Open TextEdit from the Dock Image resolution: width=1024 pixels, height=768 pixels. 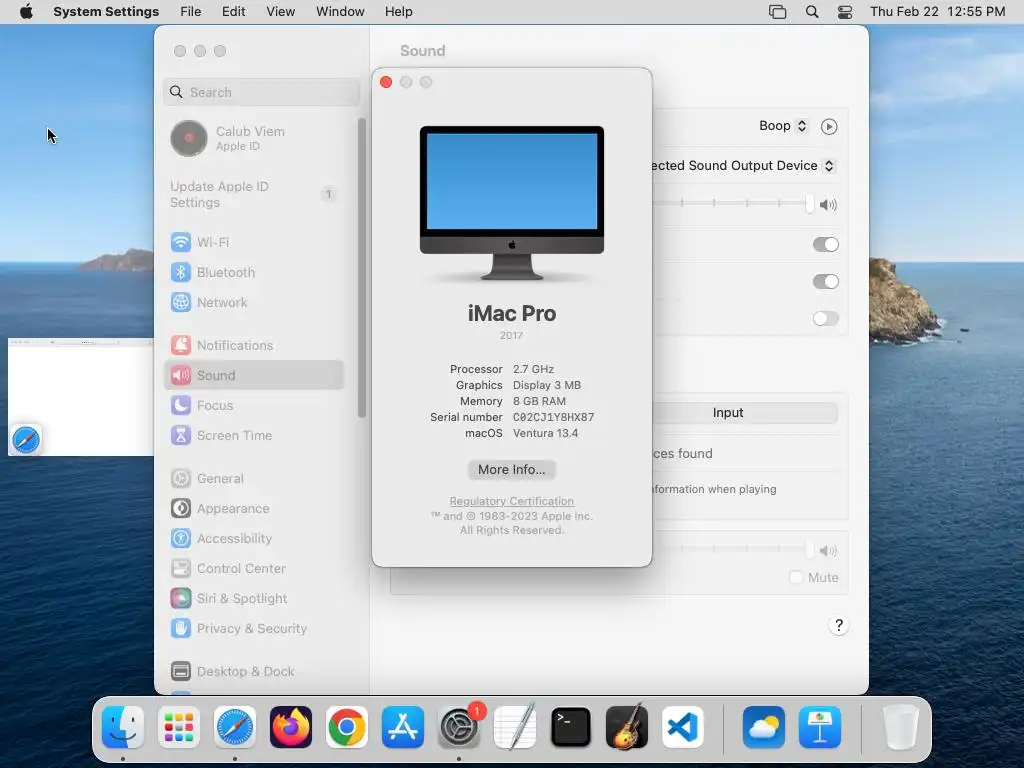tap(515, 727)
